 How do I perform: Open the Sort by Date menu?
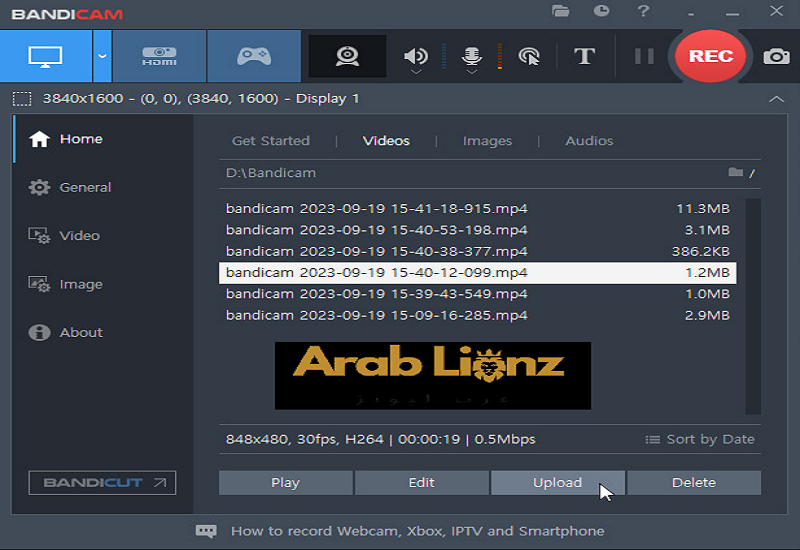pos(700,439)
